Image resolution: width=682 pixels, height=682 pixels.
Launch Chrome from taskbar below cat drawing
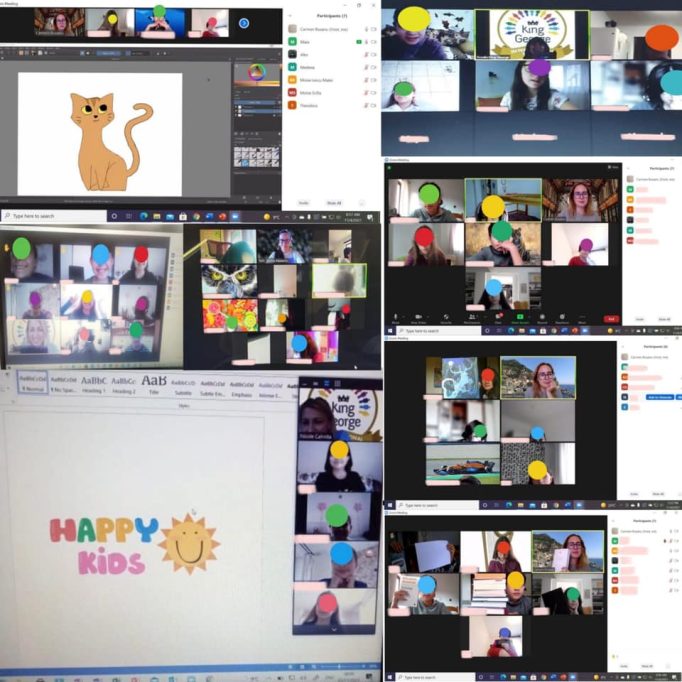tap(197, 216)
